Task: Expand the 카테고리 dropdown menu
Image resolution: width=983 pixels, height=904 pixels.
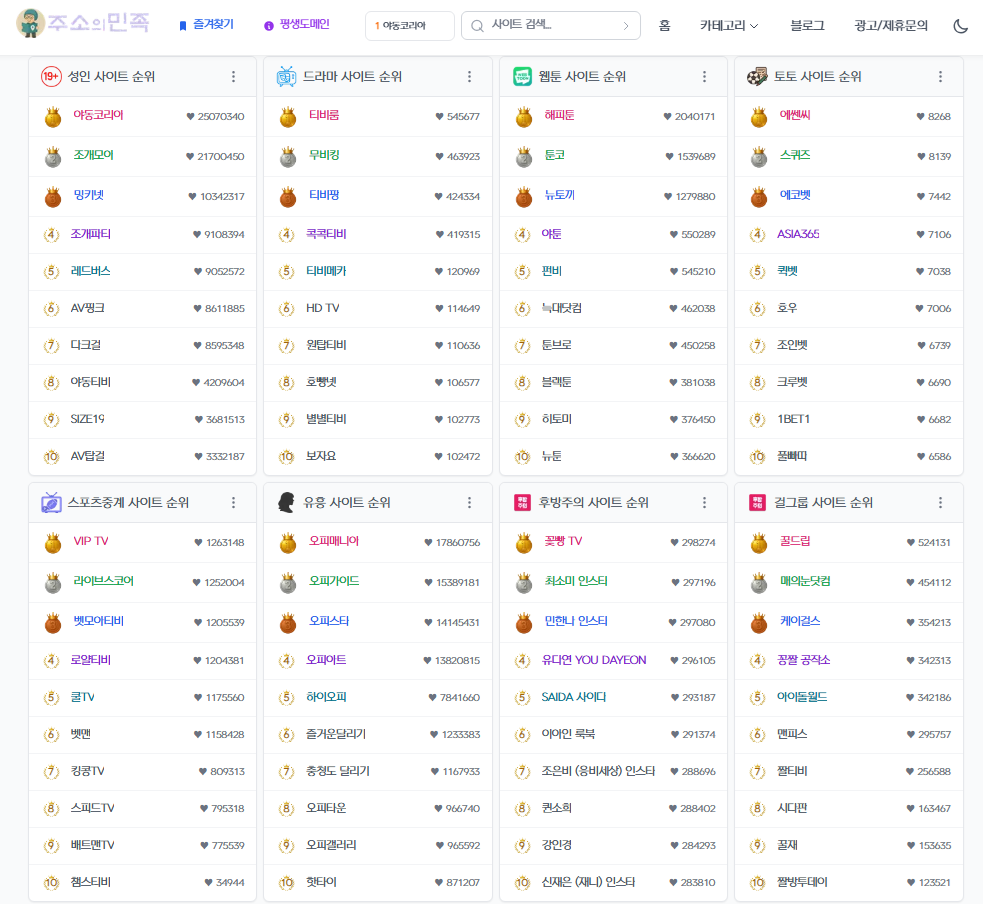Action: [x=728, y=26]
